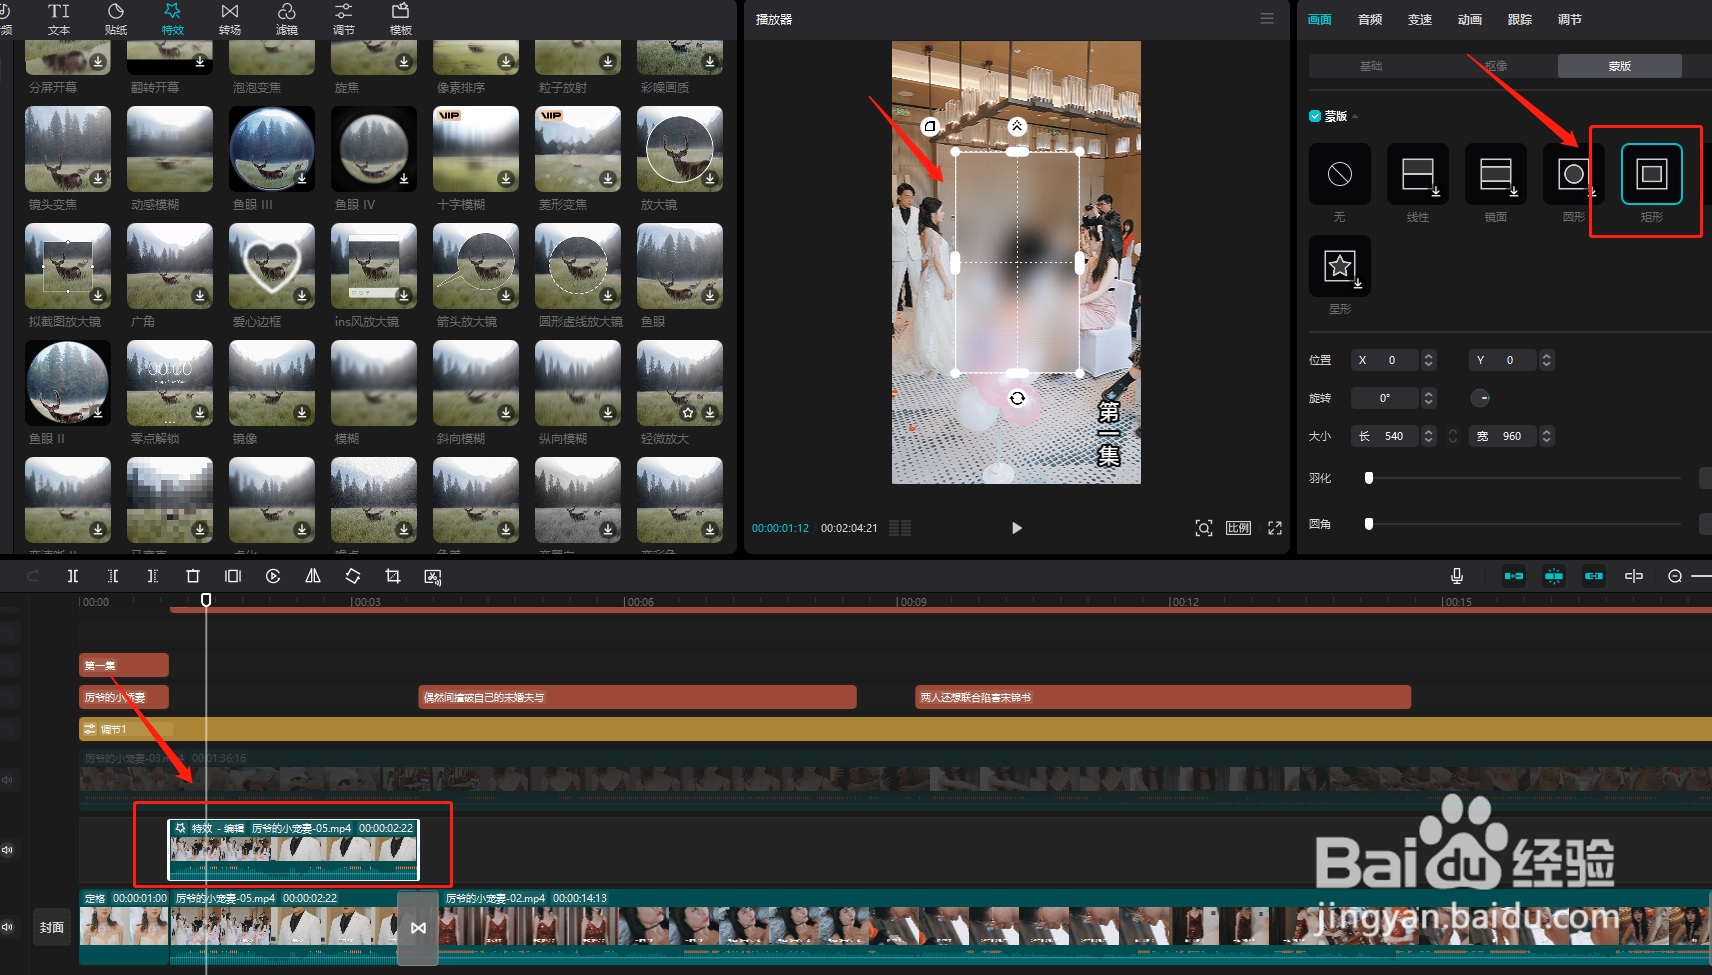Click the 宽 size stepper arrows

click(1547, 436)
